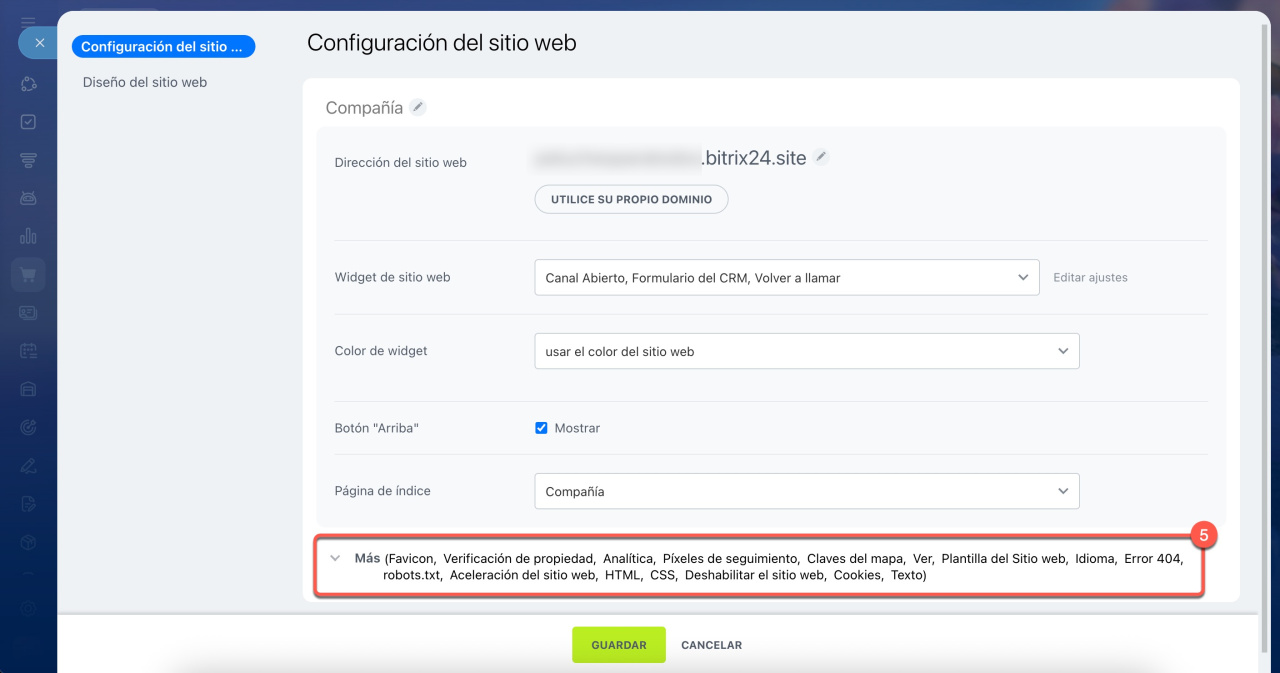1280x673 pixels.
Task: Uncheck the Mostrar checkbox for Botón Arriba
Action: (x=541, y=428)
